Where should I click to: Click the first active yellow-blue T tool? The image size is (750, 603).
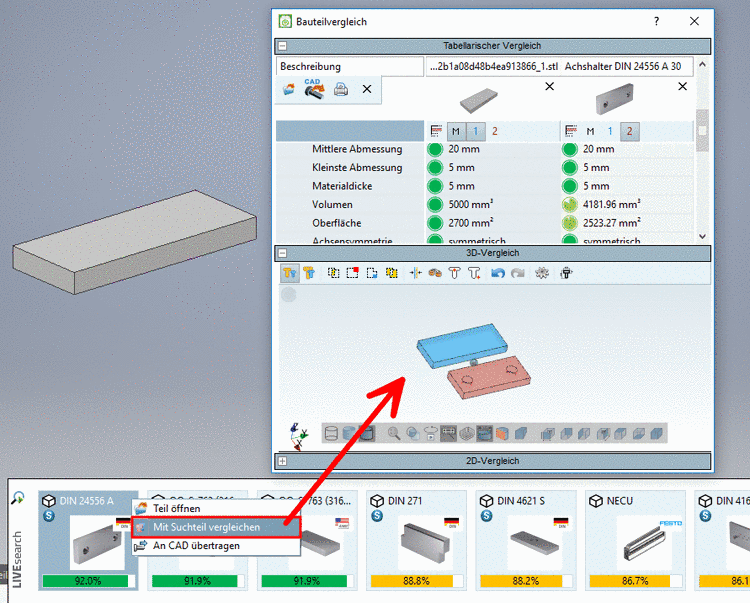pos(289,273)
